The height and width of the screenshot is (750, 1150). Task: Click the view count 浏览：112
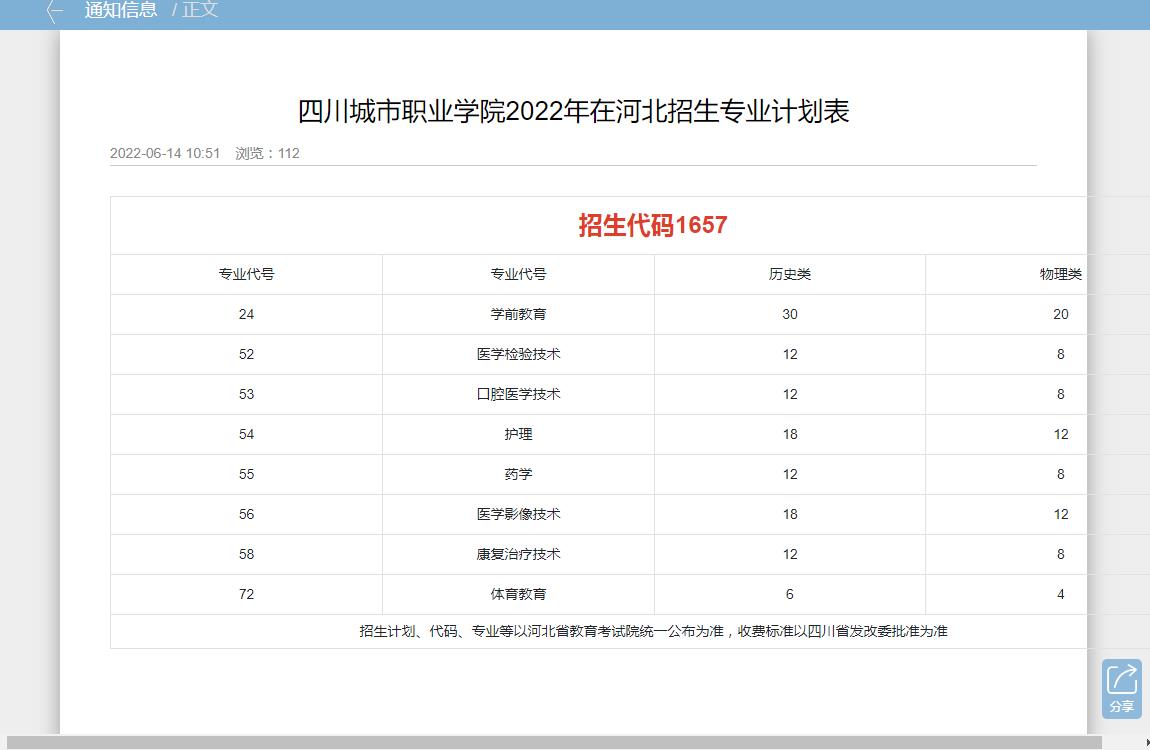[x=267, y=153]
